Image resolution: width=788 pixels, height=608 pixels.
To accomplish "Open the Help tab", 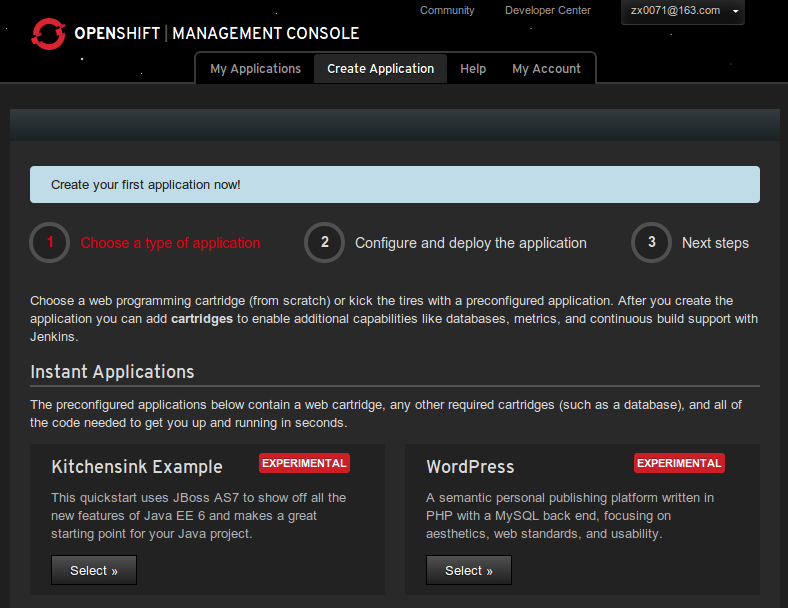I will [473, 68].
